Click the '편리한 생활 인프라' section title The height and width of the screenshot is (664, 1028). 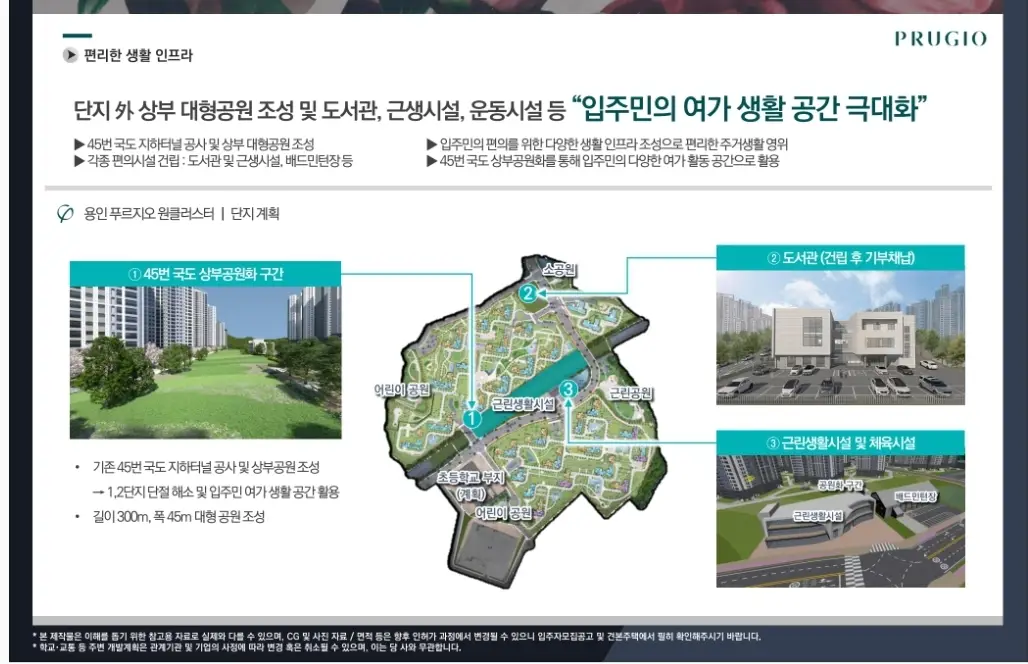[138, 55]
